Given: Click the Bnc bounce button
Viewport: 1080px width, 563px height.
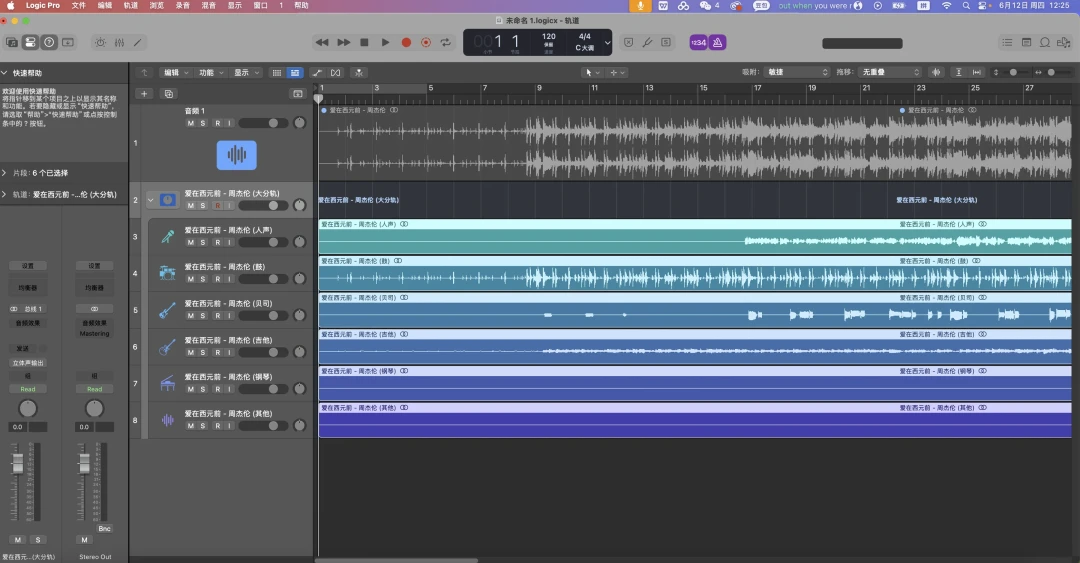Looking at the screenshot, I should pos(104,529).
